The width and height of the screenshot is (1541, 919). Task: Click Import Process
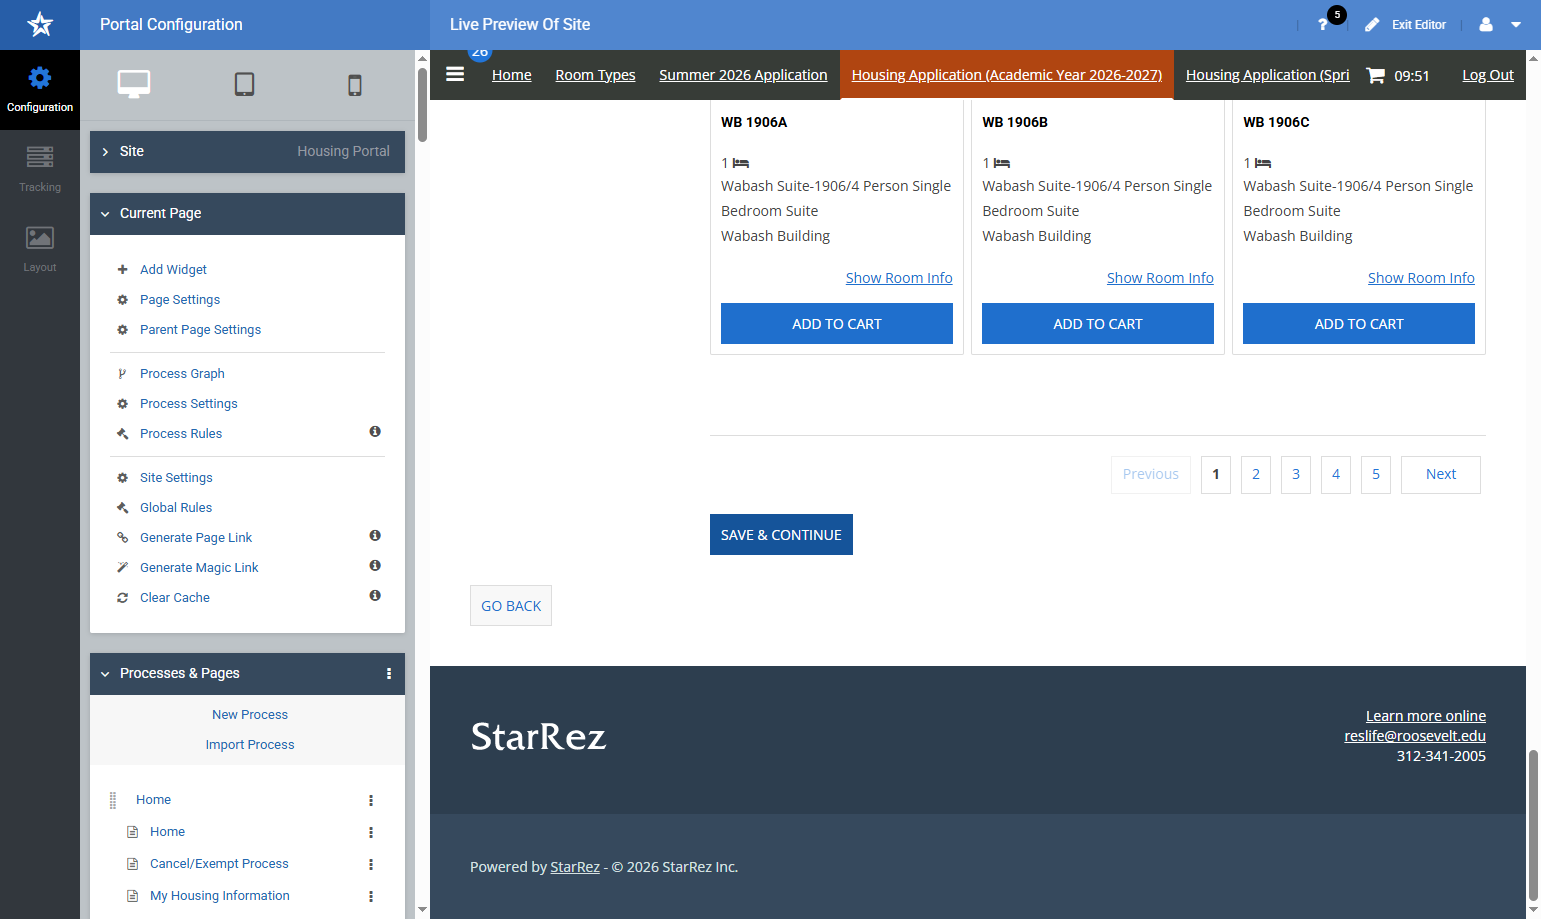click(x=250, y=745)
